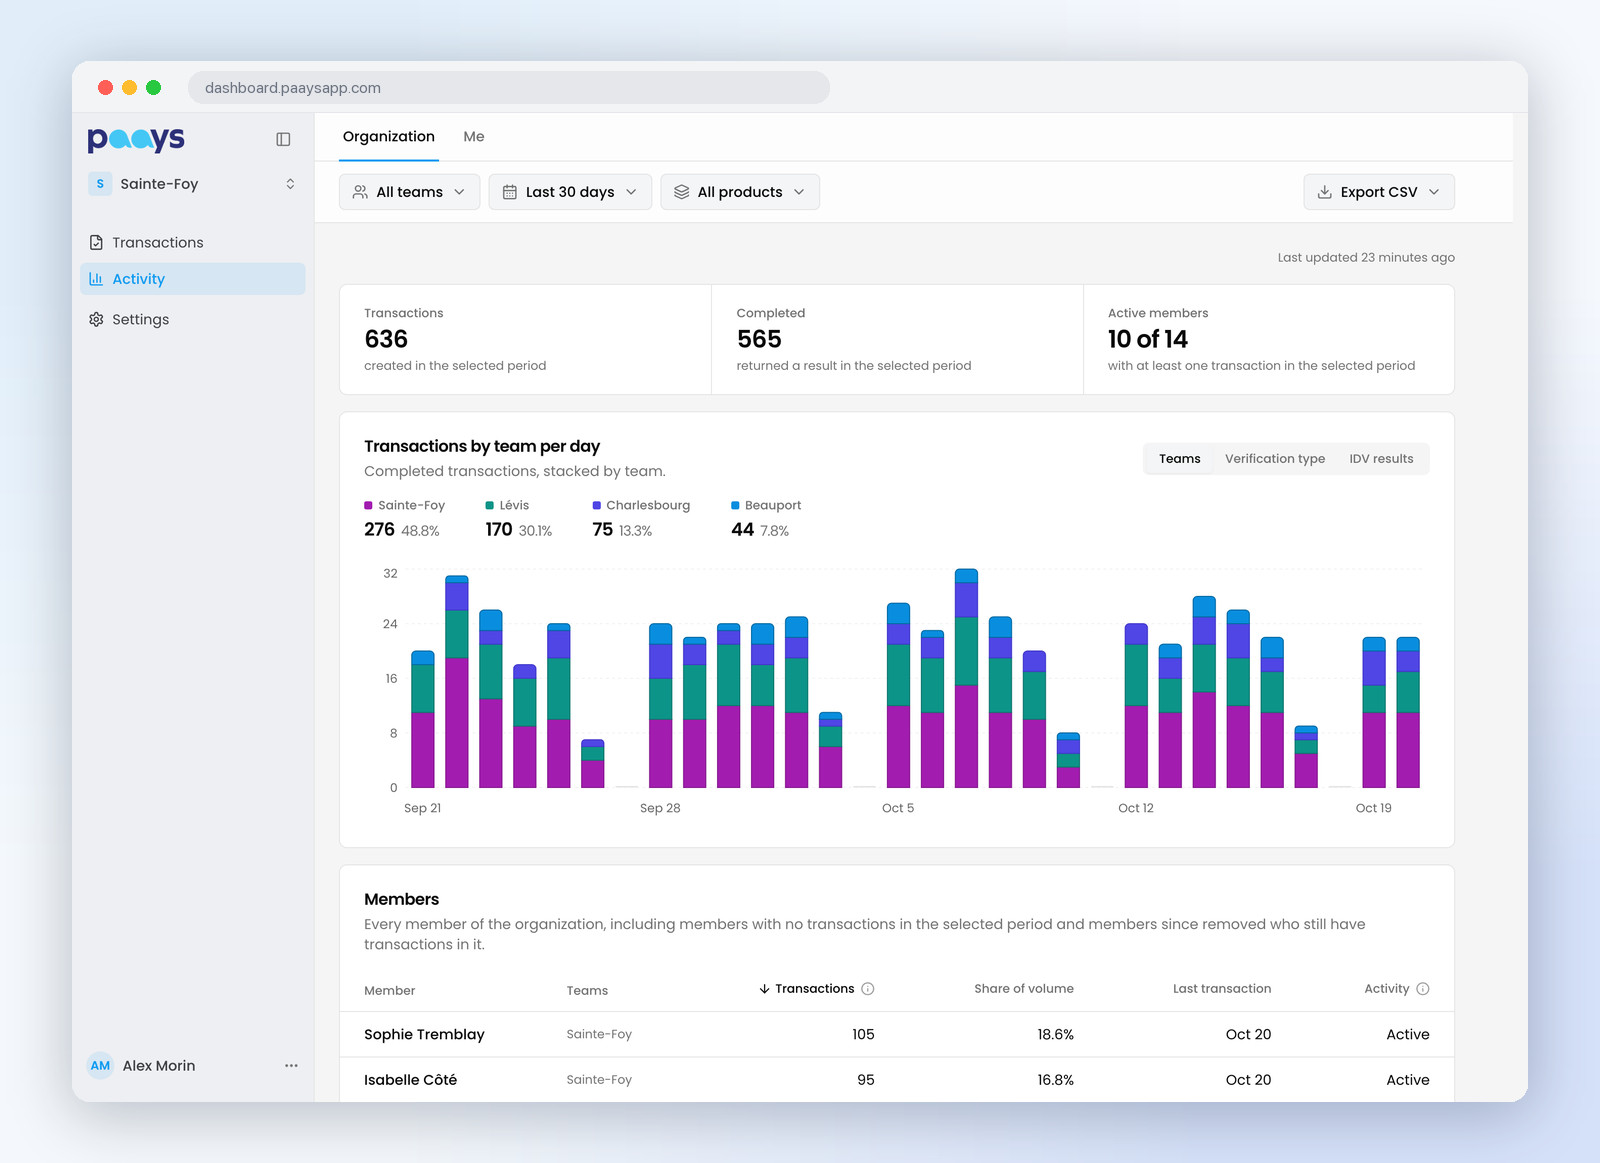Screen dimensions: 1600x1163
Task: Click the Transactions column info icon
Action: (868, 989)
